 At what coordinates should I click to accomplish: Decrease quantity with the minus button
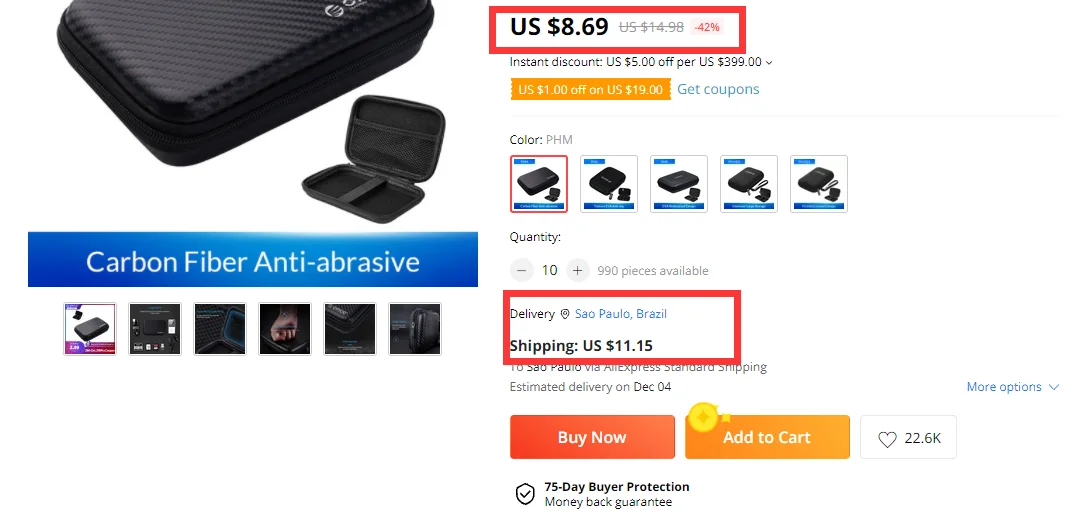(x=521, y=271)
